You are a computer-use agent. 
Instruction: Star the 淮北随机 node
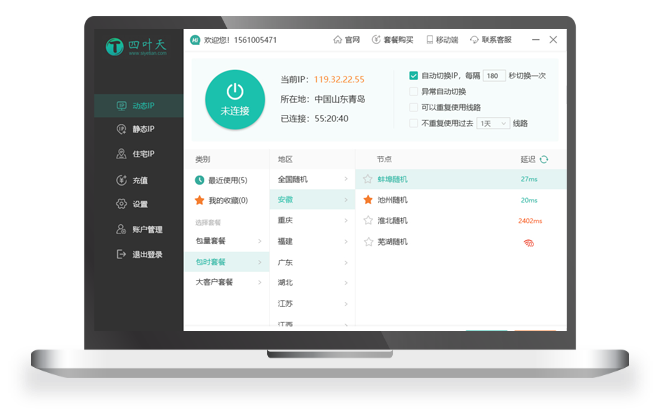click(x=367, y=221)
